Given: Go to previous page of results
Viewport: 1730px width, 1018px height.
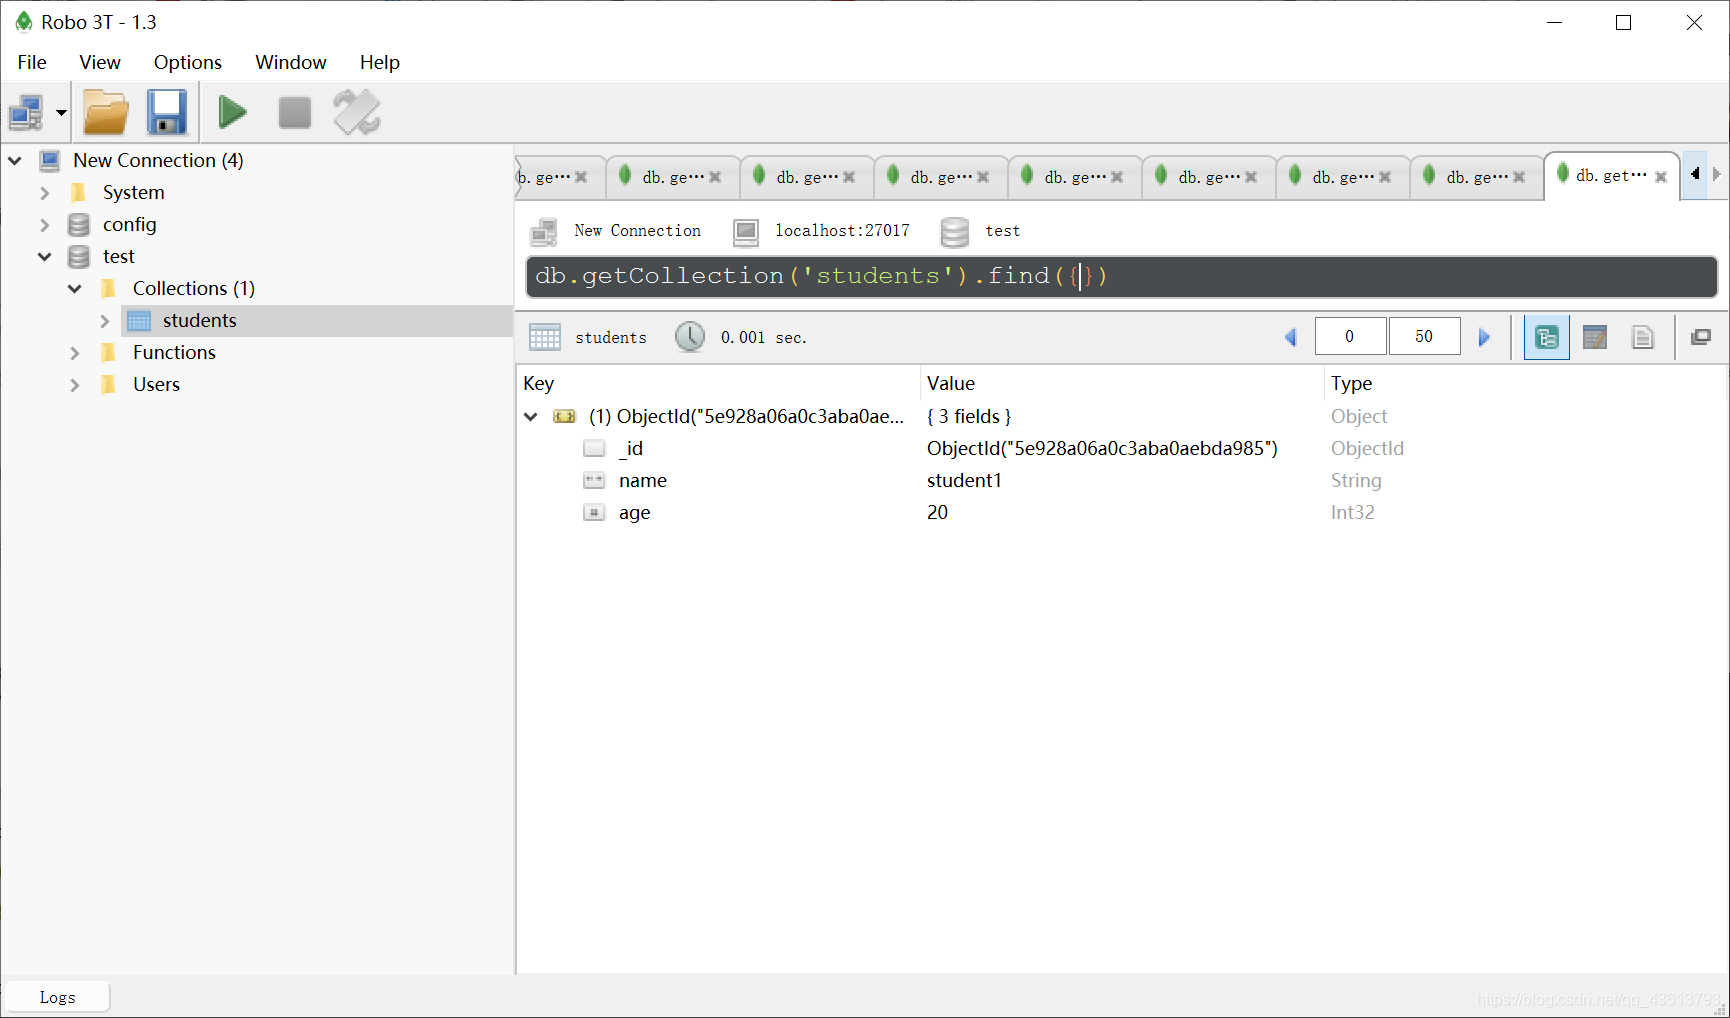Looking at the screenshot, I should coord(1291,337).
